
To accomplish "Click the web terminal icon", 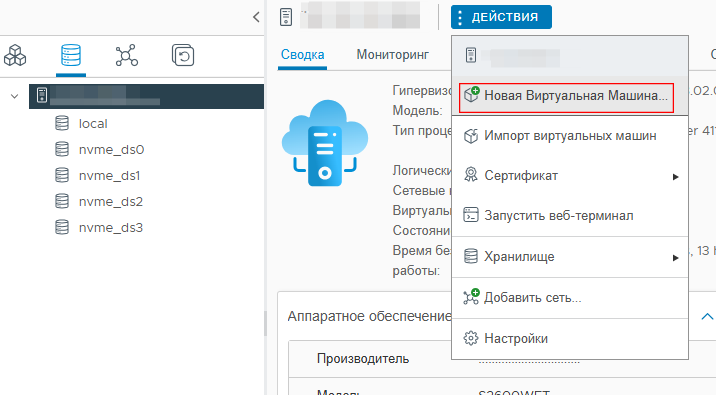I will [471, 215].
